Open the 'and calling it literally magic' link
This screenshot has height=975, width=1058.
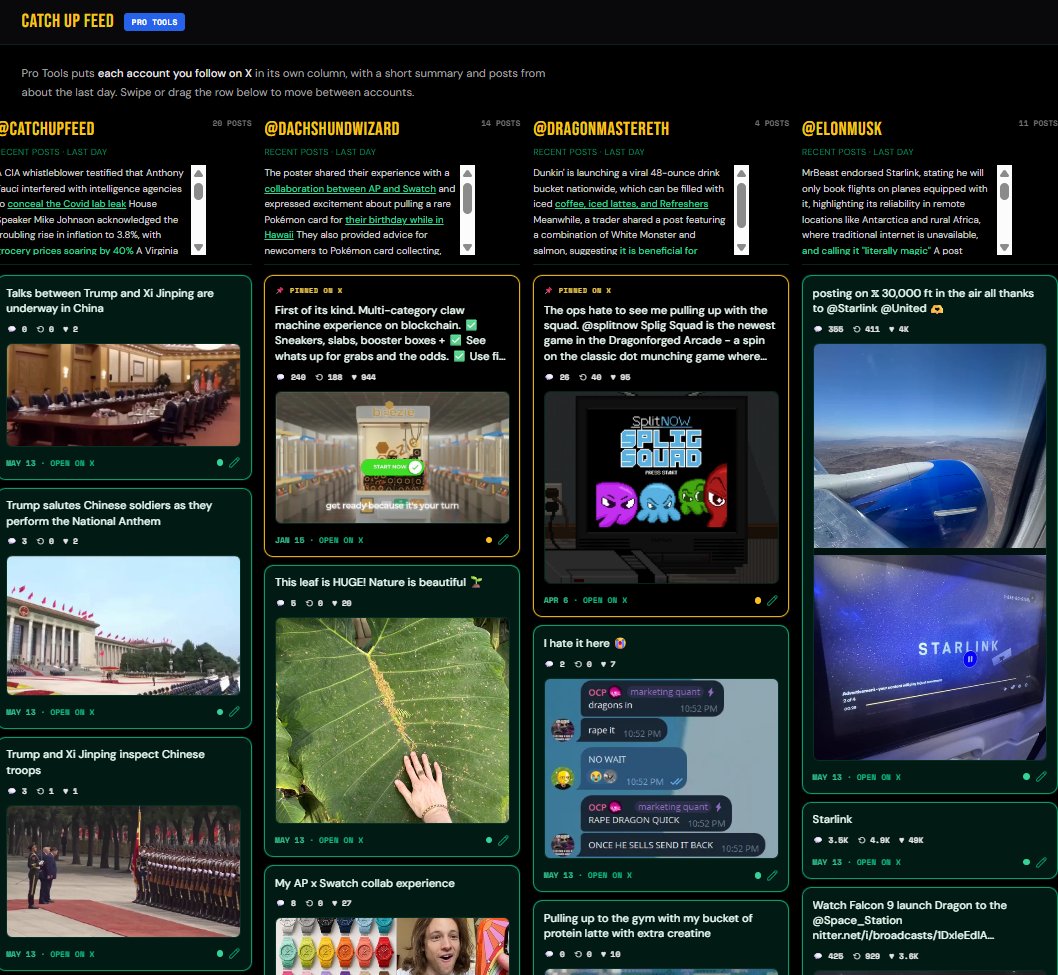(x=866, y=250)
